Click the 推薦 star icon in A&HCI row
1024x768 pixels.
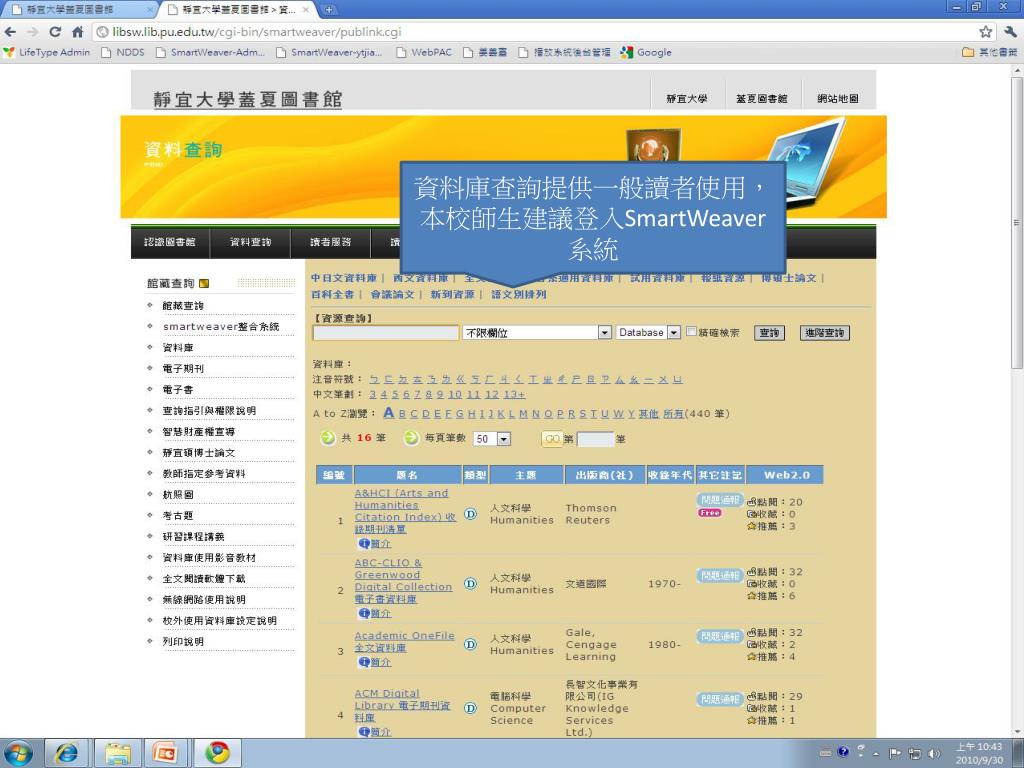(751, 526)
